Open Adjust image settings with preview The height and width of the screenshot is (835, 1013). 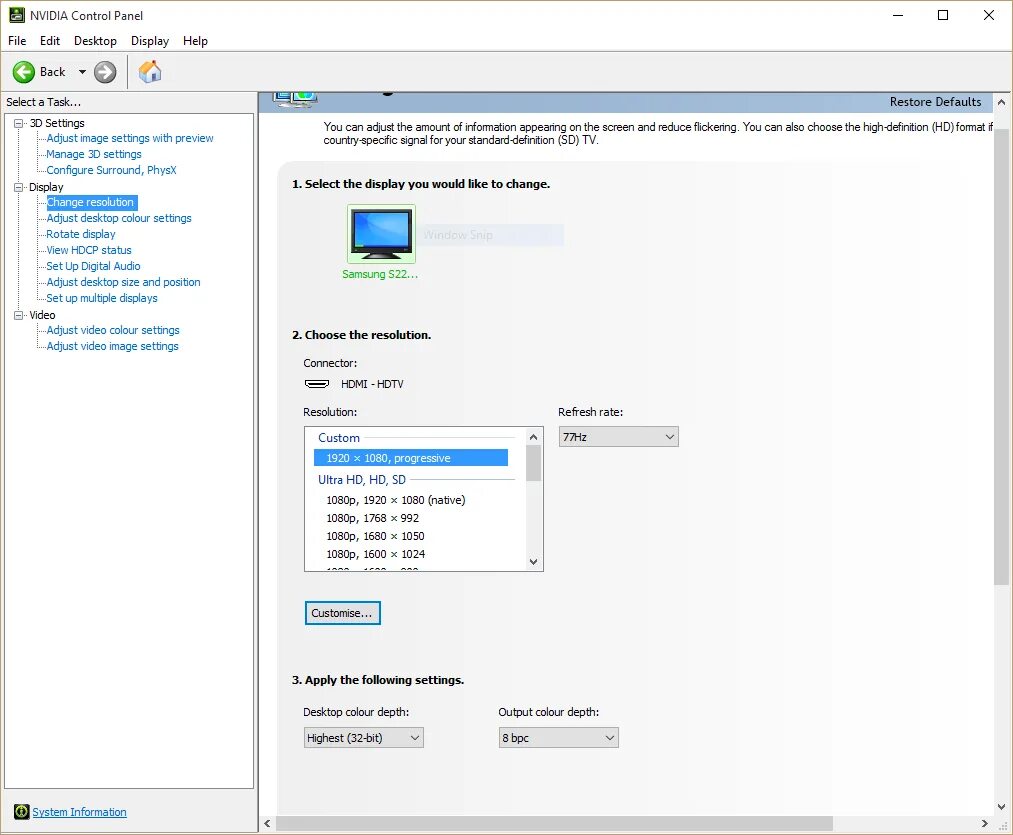pos(129,138)
